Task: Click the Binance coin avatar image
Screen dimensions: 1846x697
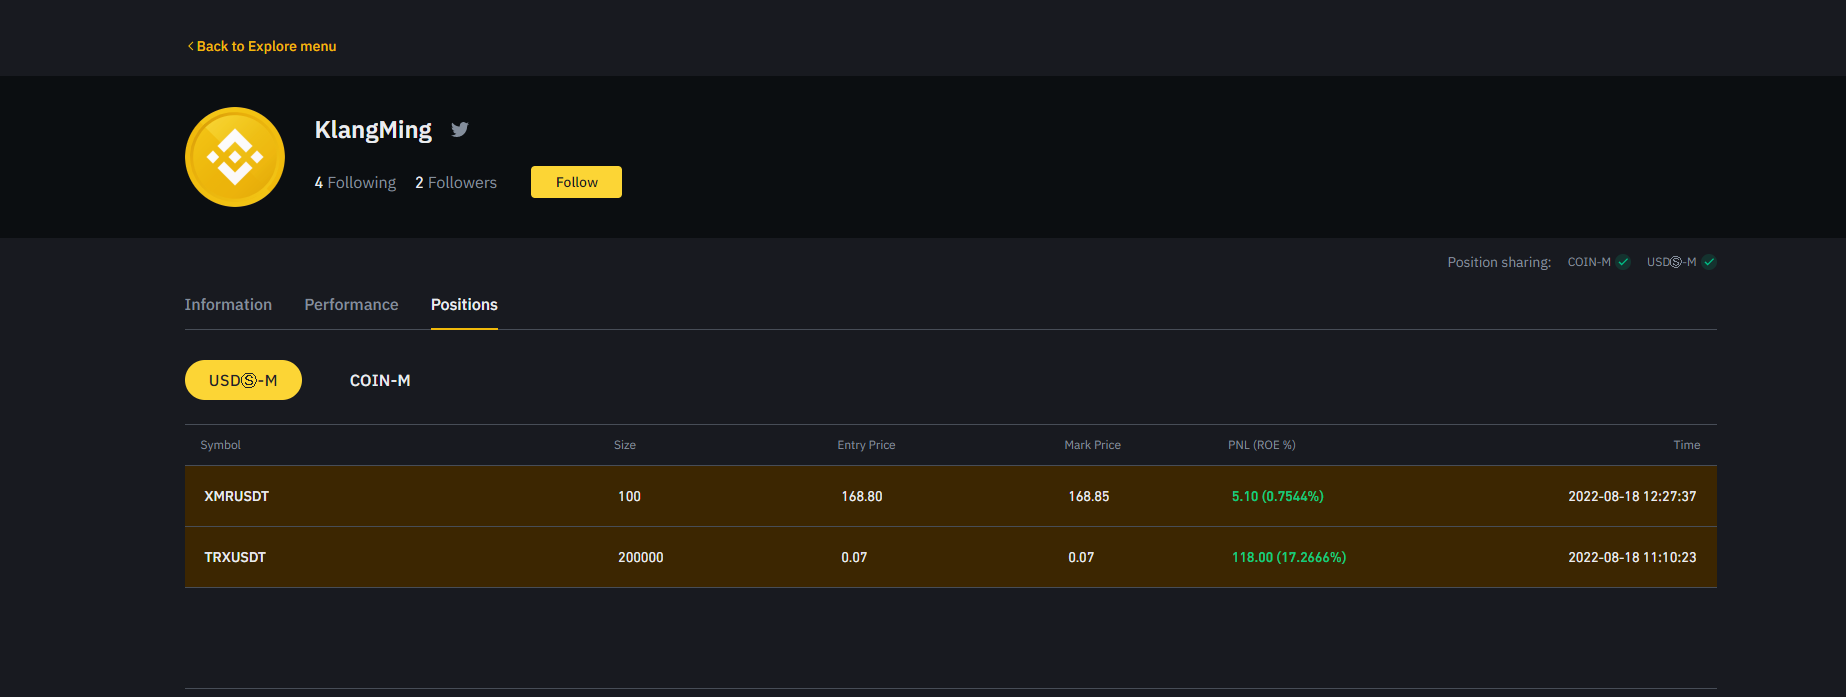Action: [x=235, y=157]
